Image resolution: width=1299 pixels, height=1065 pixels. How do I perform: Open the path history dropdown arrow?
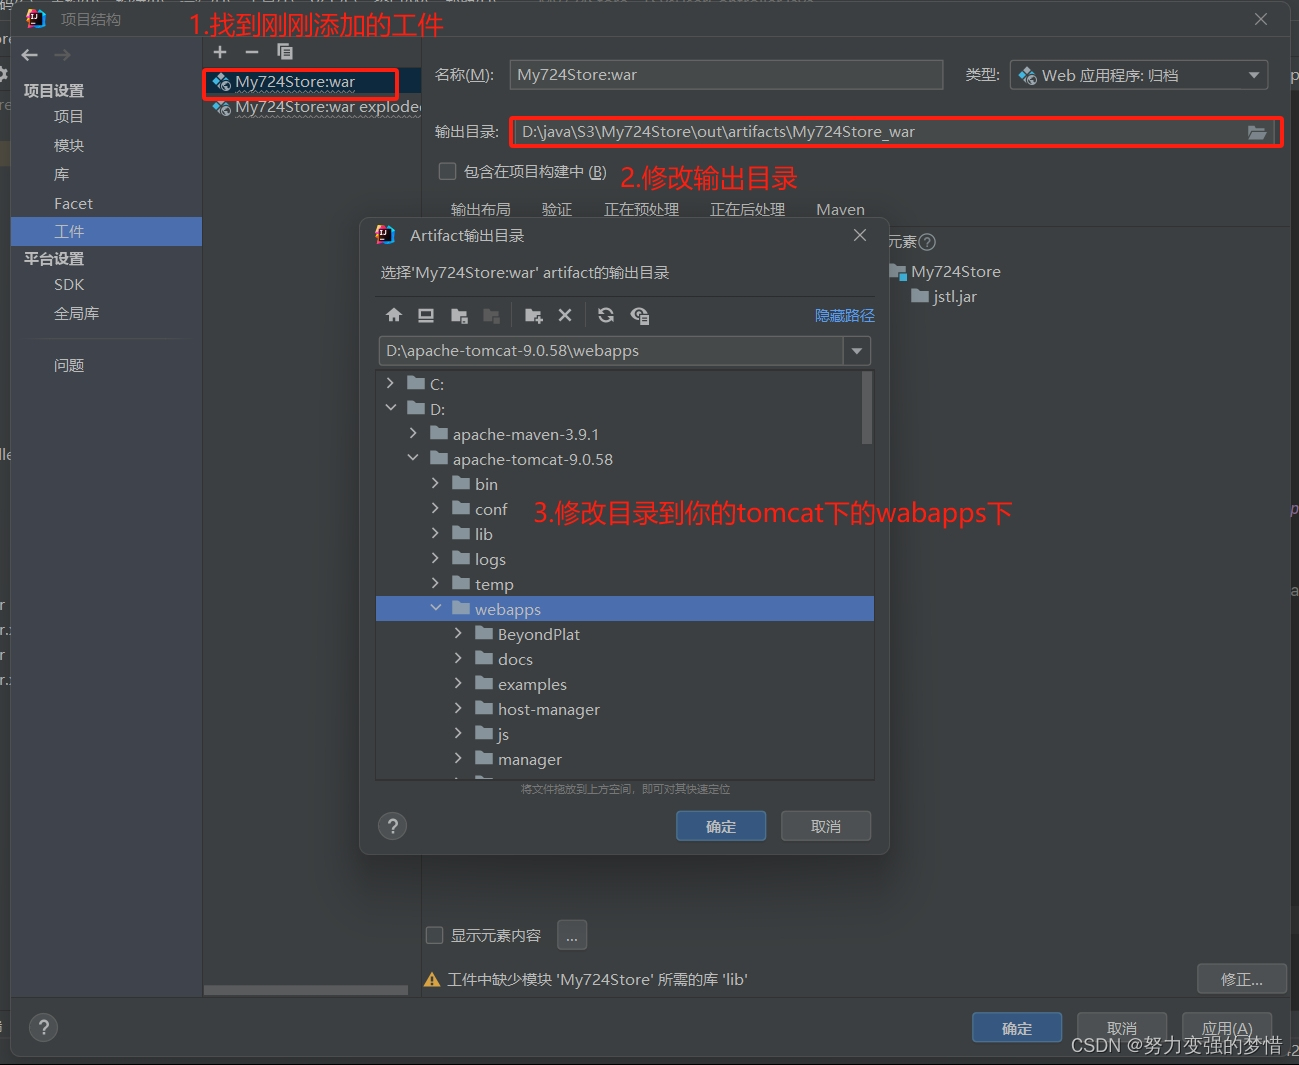(x=857, y=351)
